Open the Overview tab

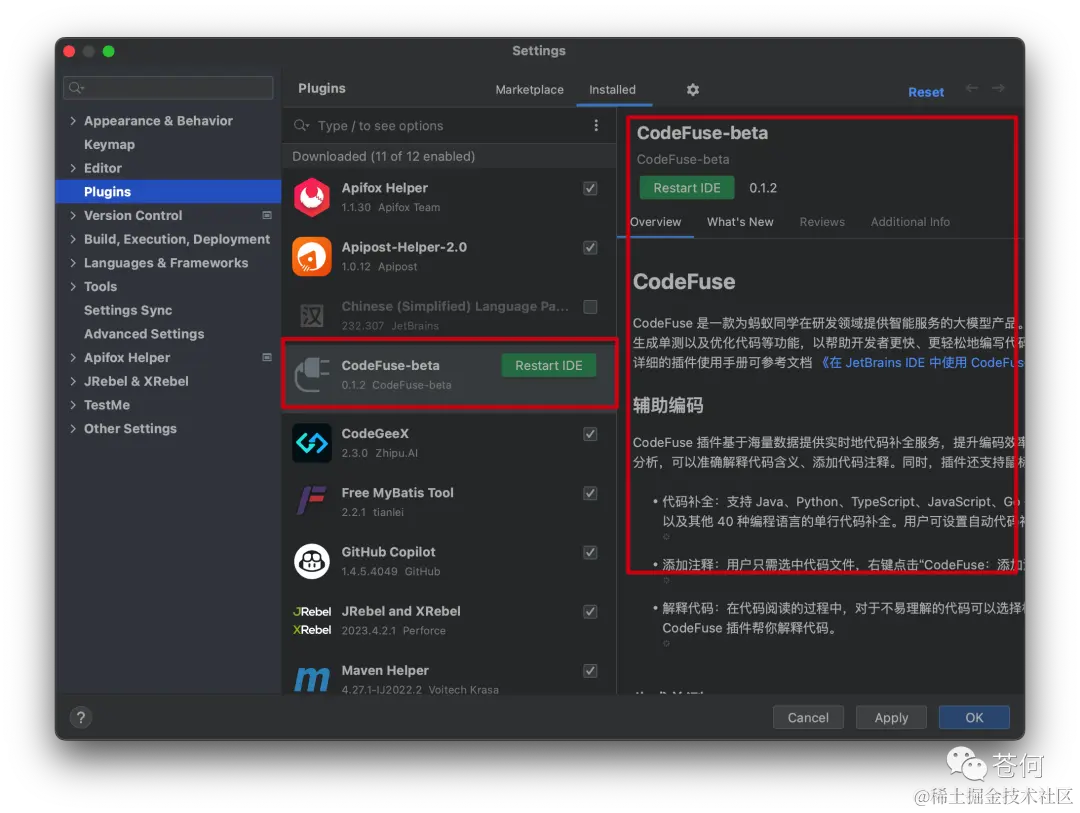pyautogui.click(x=656, y=222)
